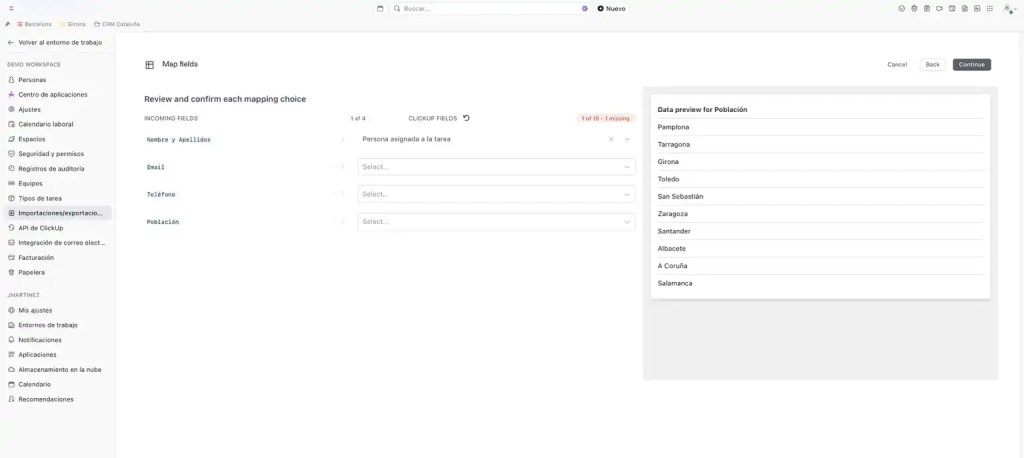Screen dimensions: 1024x458
Task: Click Continue to proceed with import
Action: 972,65
